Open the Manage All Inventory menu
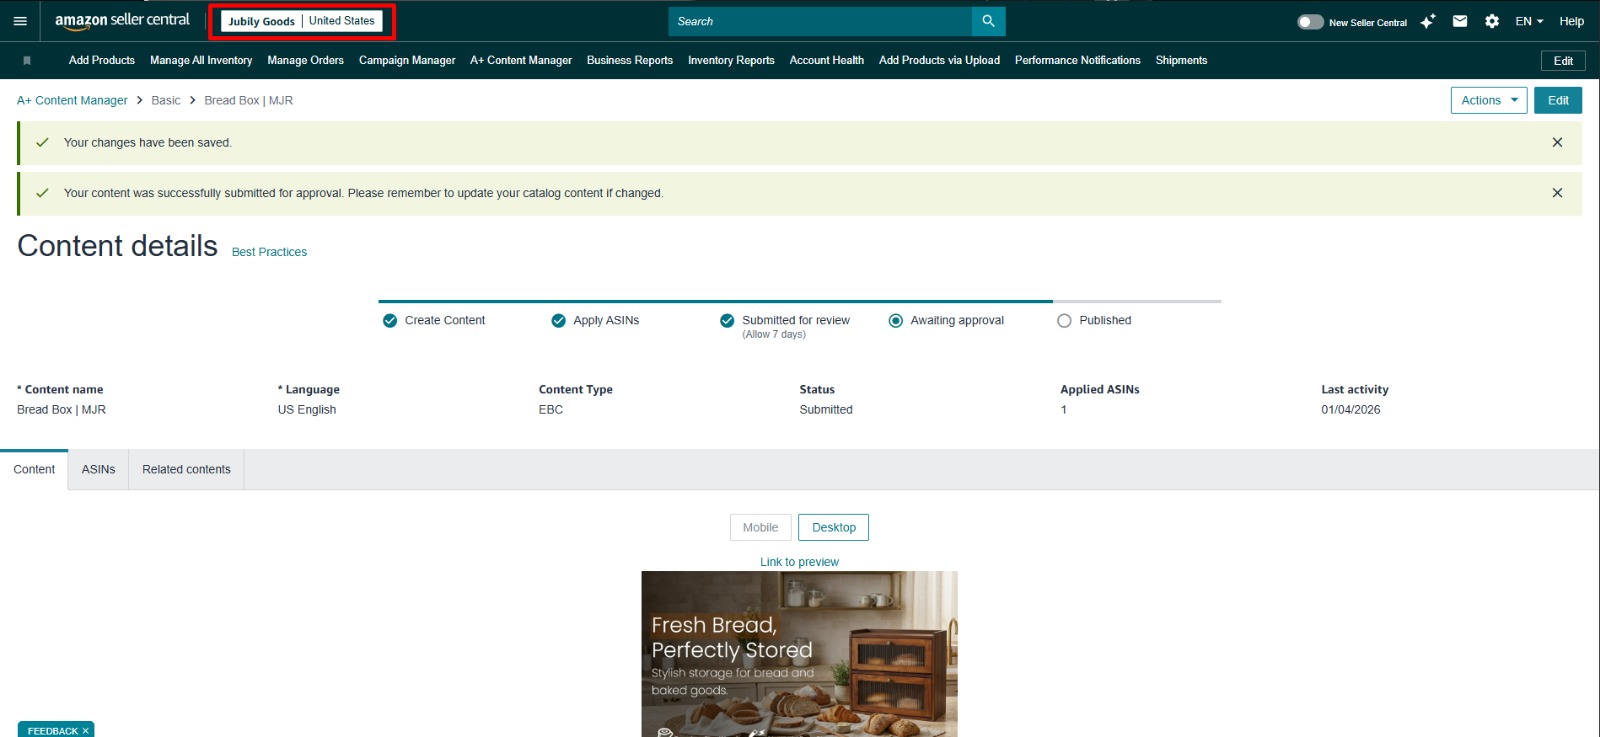This screenshot has width=1600, height=737. tap(201, 61)
